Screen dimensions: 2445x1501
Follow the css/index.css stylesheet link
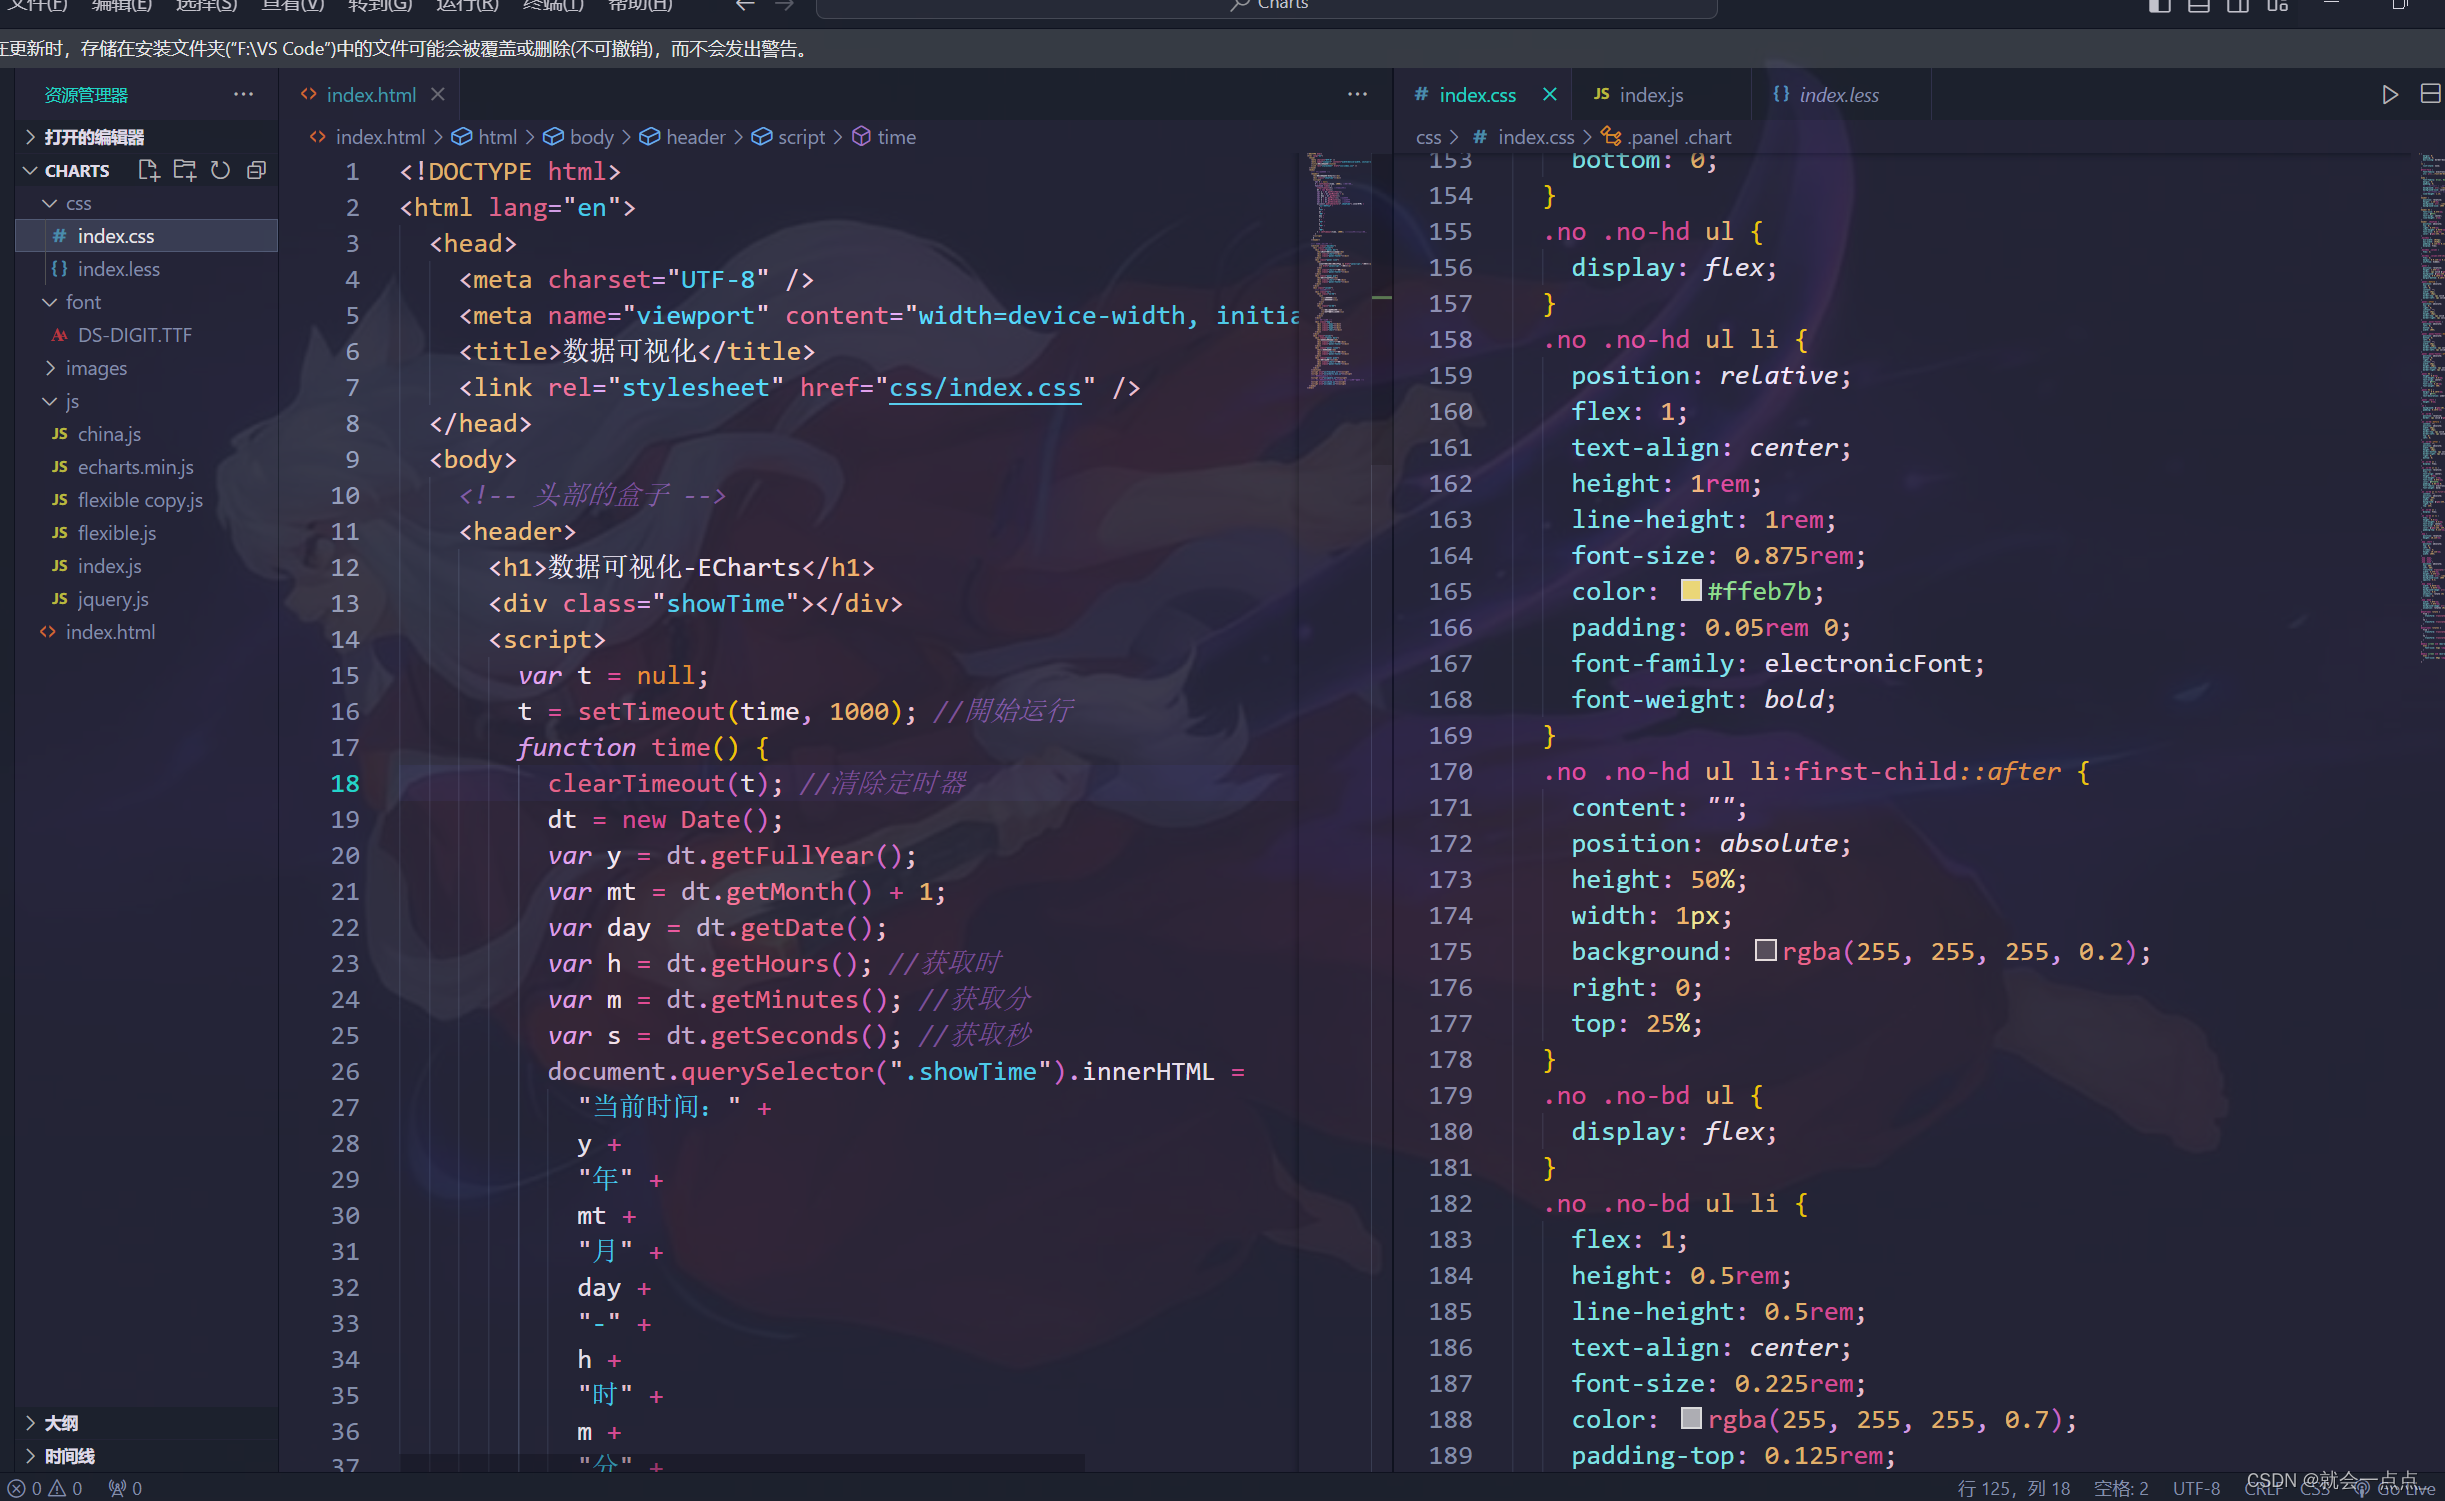tap(984, 388)
